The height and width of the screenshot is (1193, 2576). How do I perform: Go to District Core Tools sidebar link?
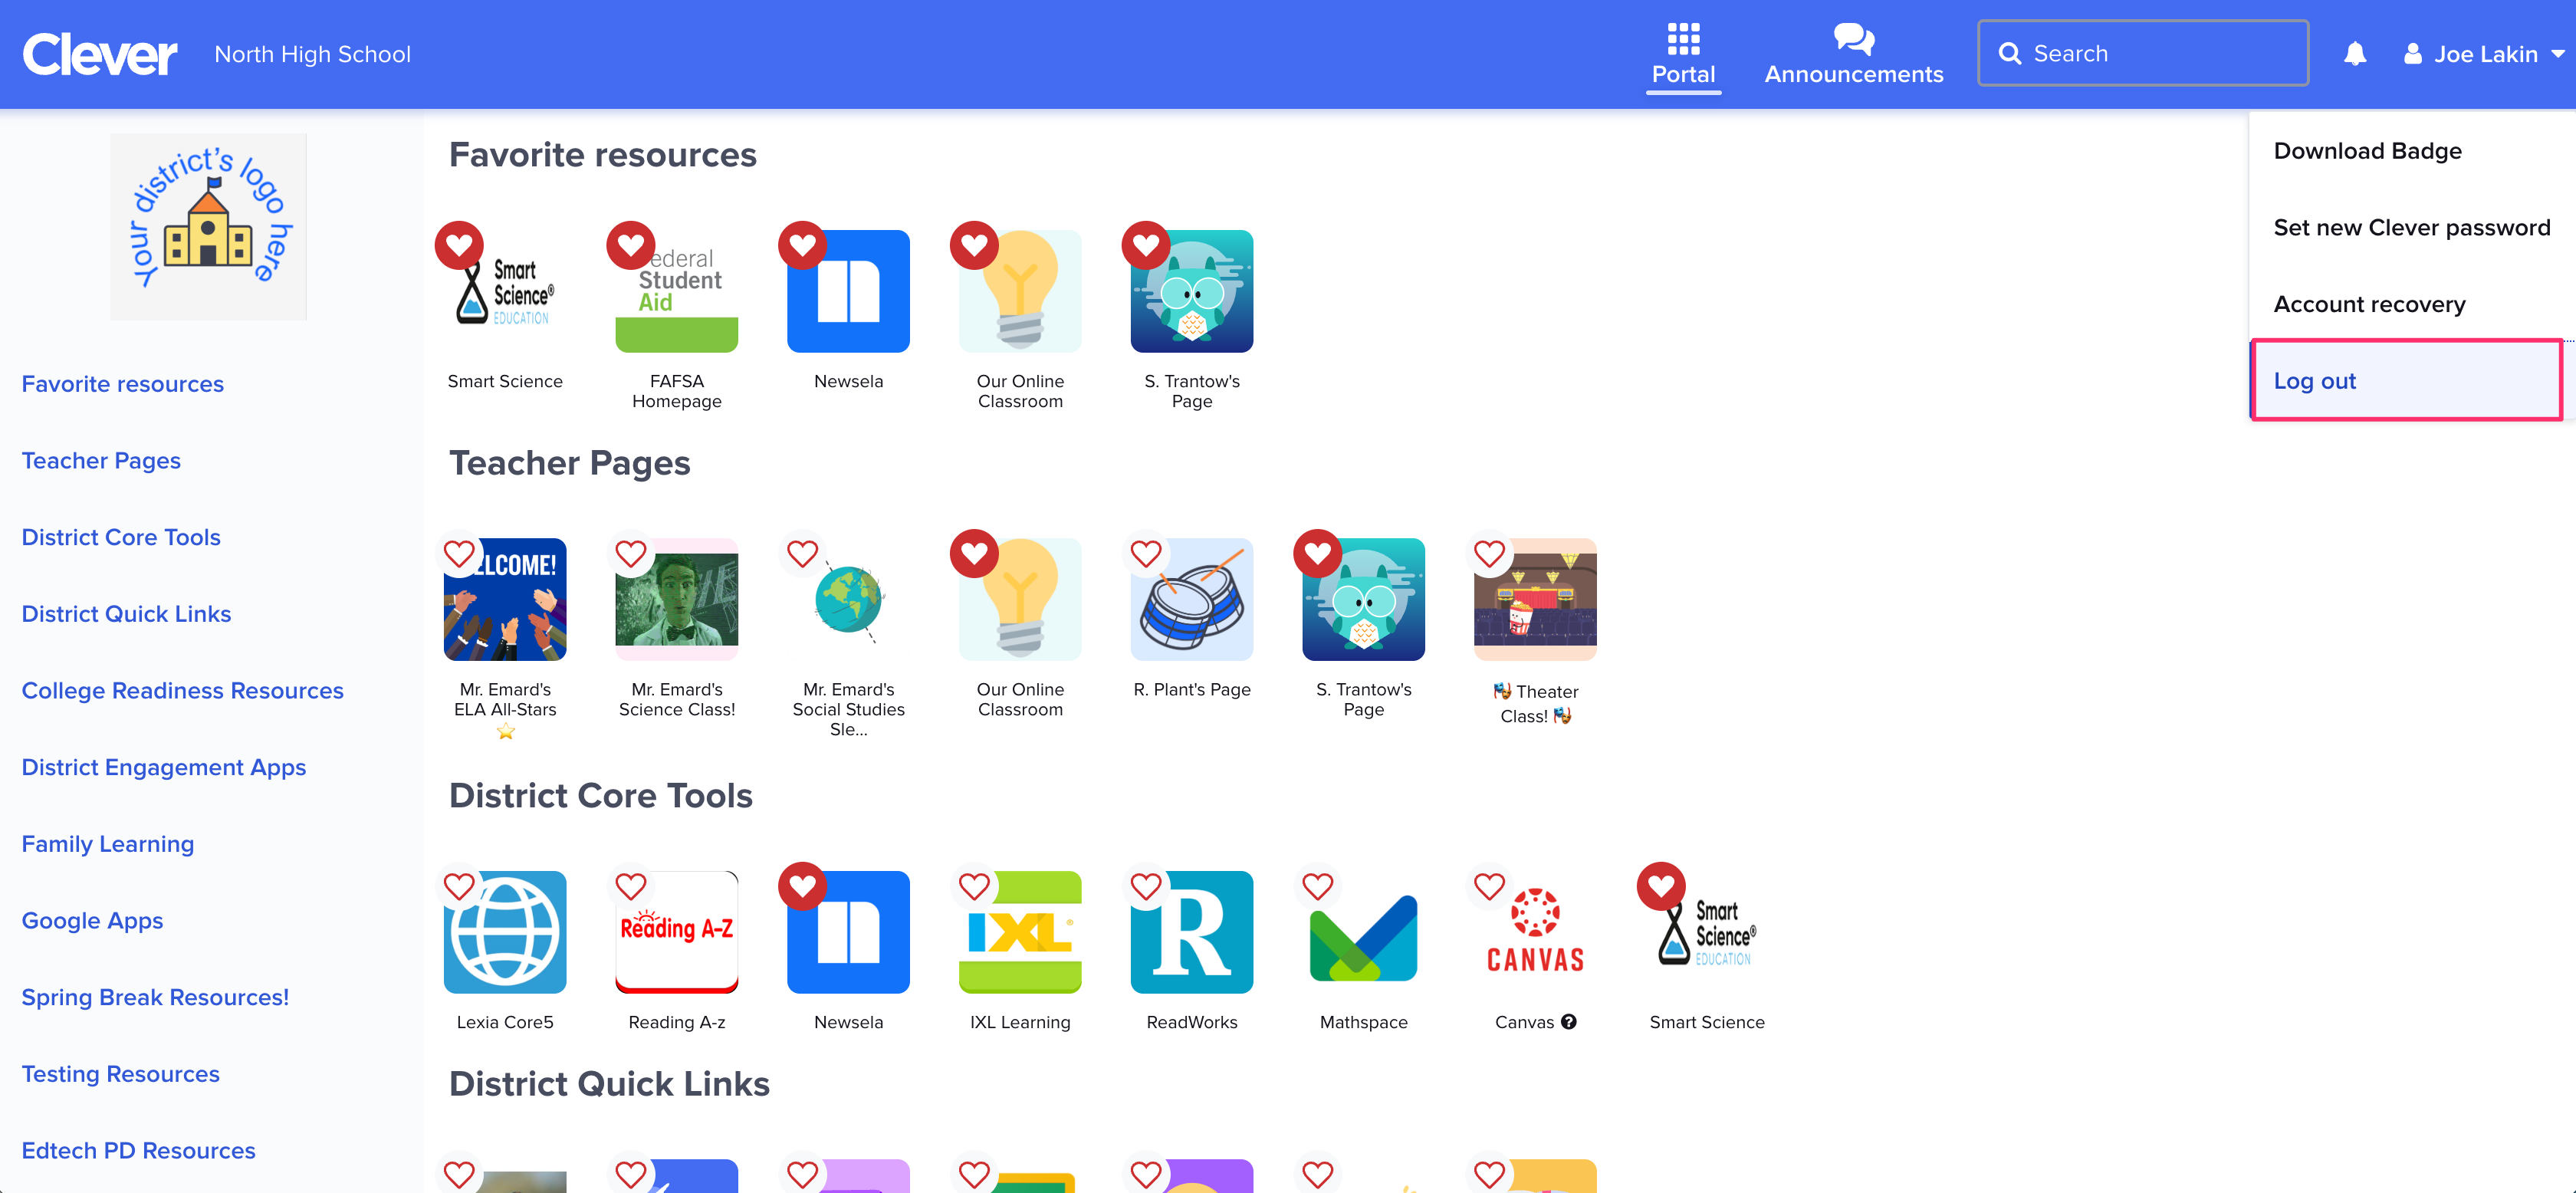(x=121, y=537)
